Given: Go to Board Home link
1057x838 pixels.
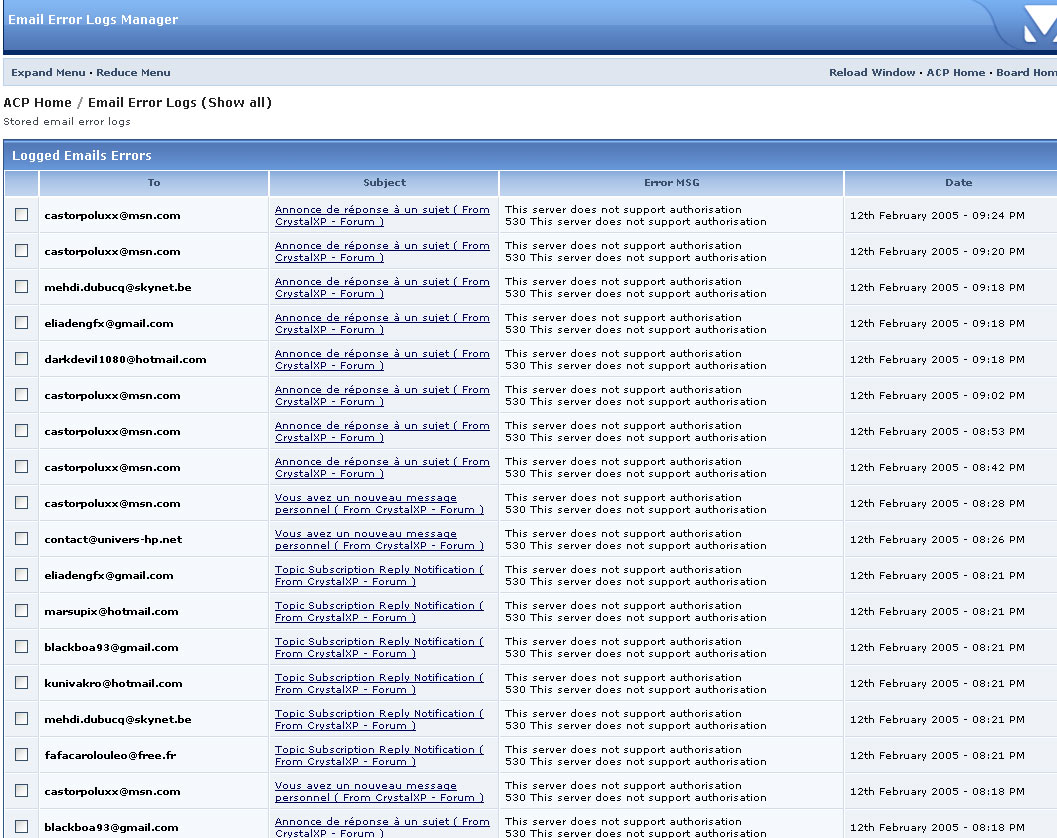Looking at the screenshot, I should point(1026,72).
